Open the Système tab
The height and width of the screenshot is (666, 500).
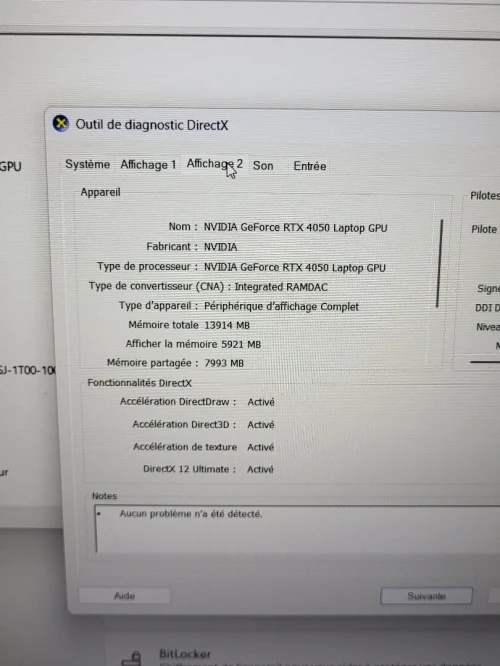[88, 164]
